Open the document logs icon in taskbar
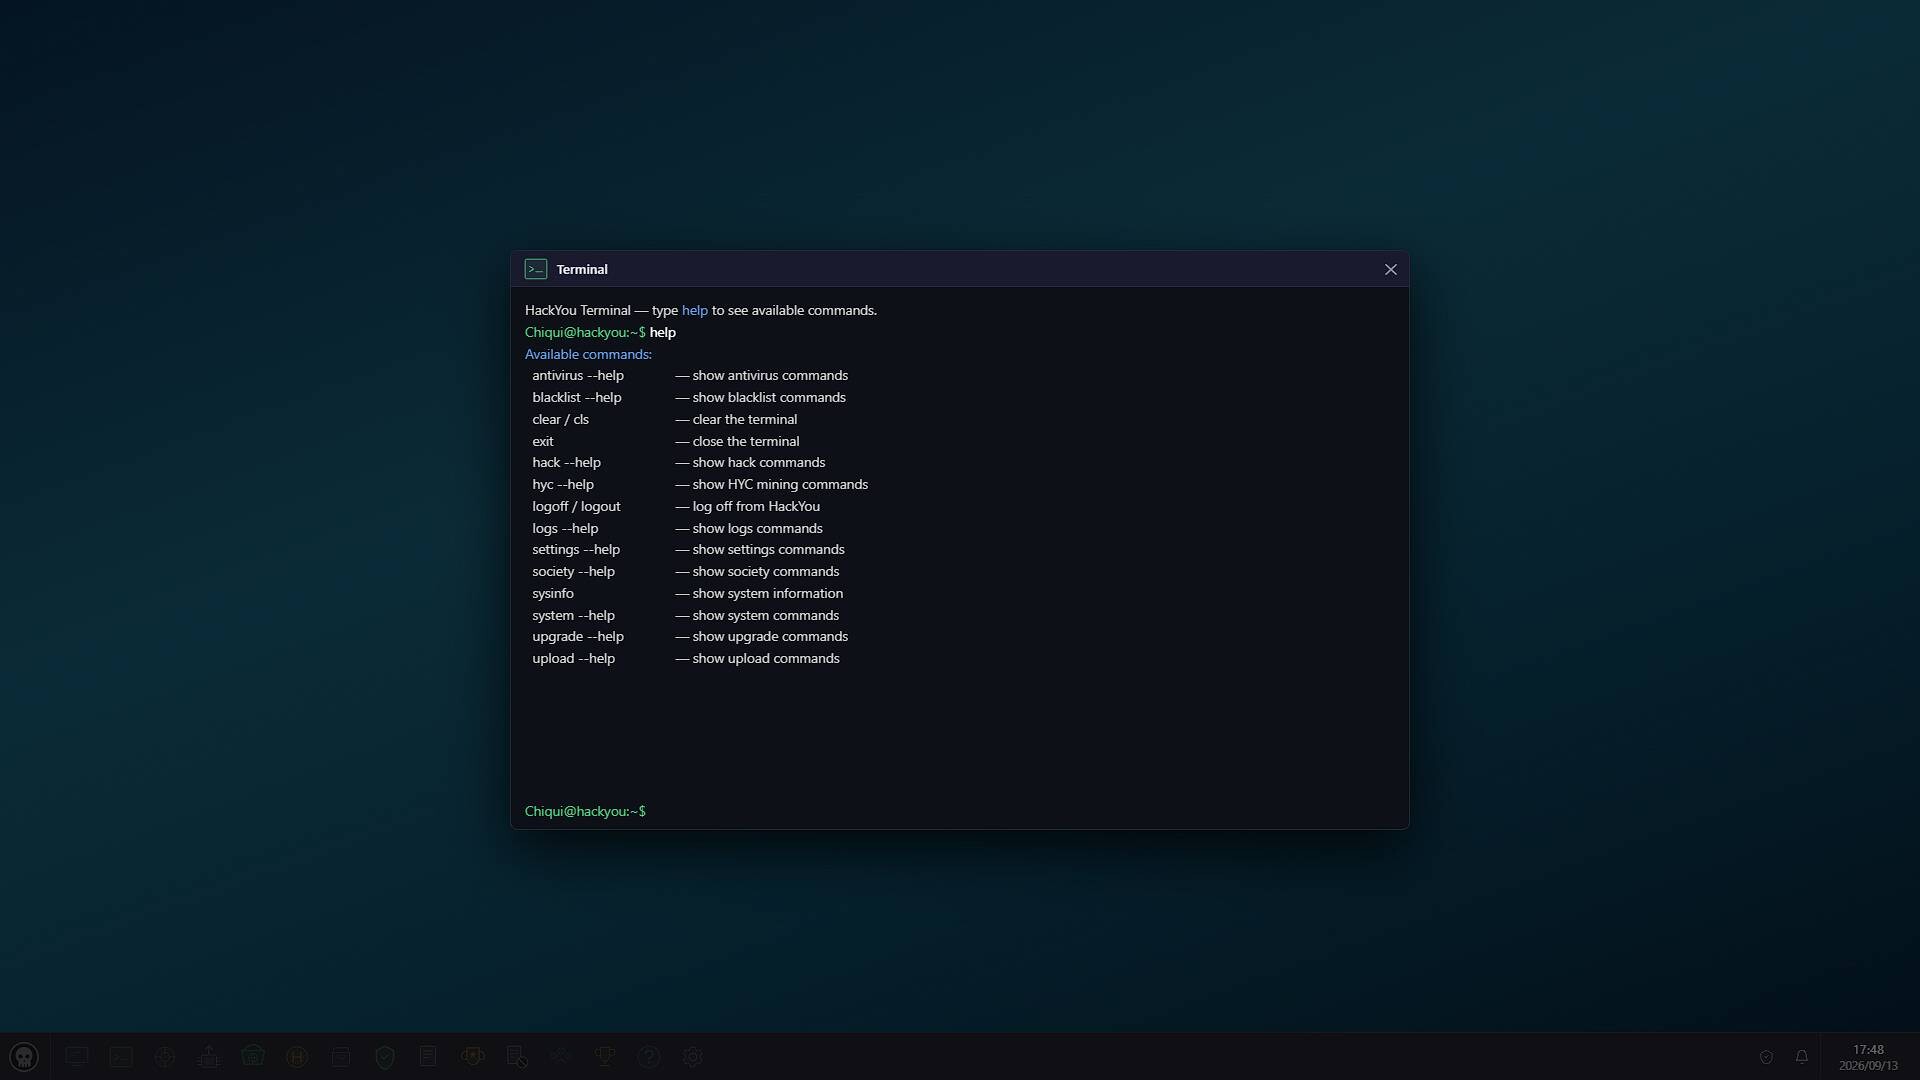 (x=429, y=1057)
